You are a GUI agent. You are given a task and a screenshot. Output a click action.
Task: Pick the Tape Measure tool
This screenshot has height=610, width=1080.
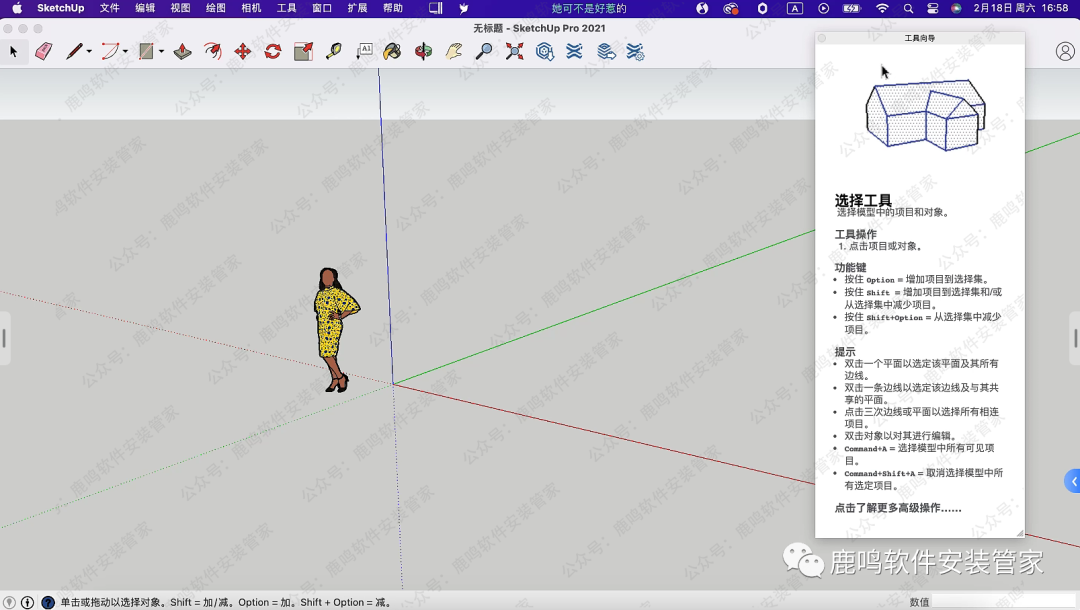coord(333,51)
